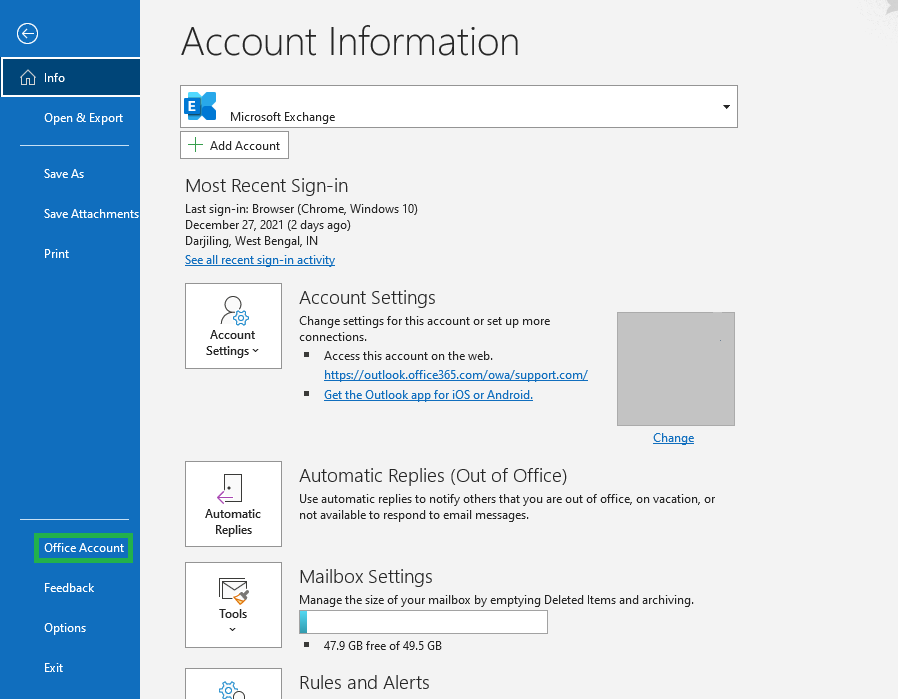
Task: Click the Mailbox Settings heading
Action: (366, 576)
